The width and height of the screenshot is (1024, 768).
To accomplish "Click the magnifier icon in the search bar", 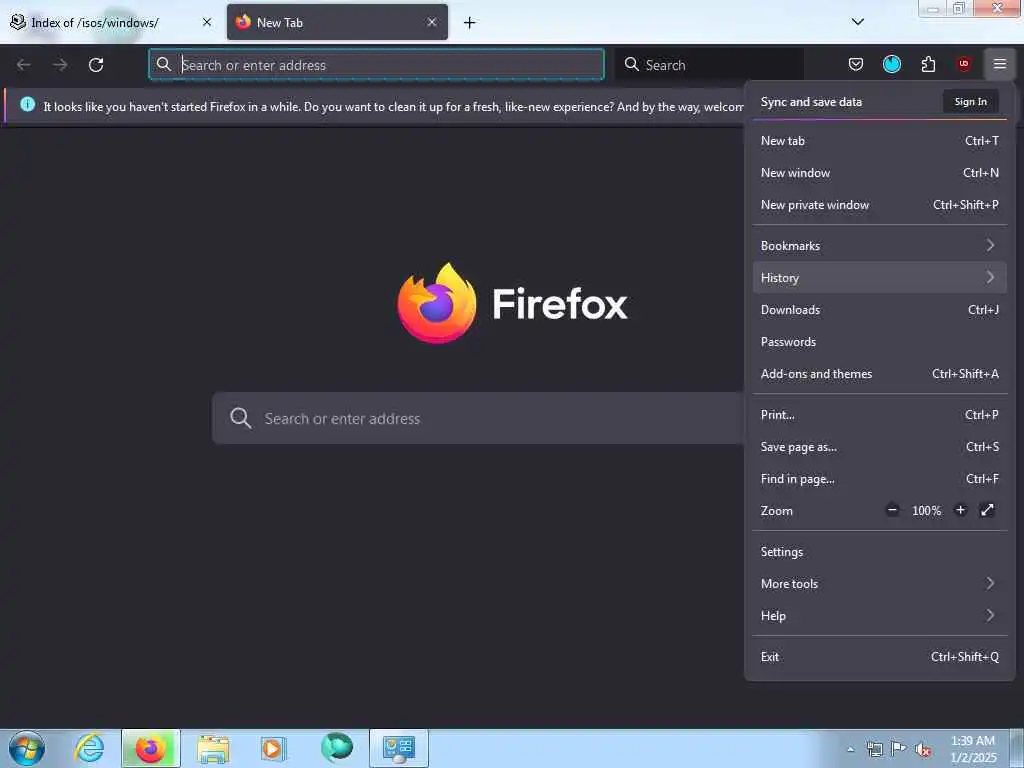I will 632,64.
